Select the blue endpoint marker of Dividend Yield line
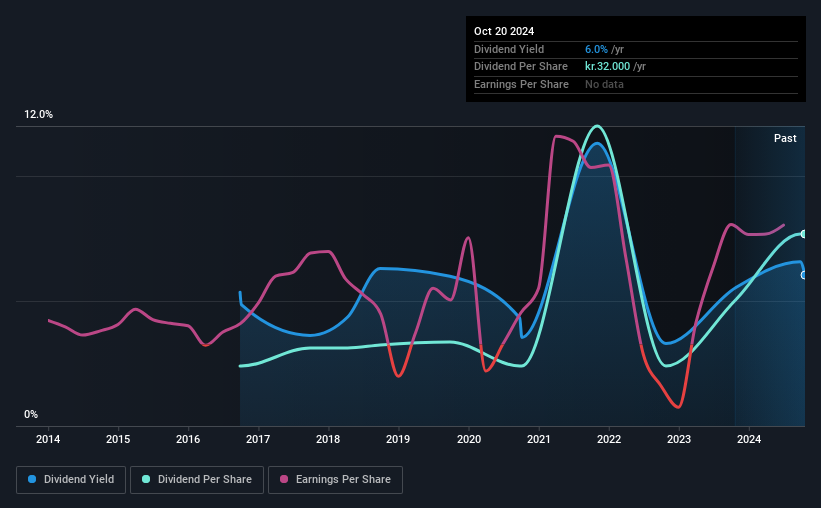Screen dimensions: 821x508 point(804,275)
